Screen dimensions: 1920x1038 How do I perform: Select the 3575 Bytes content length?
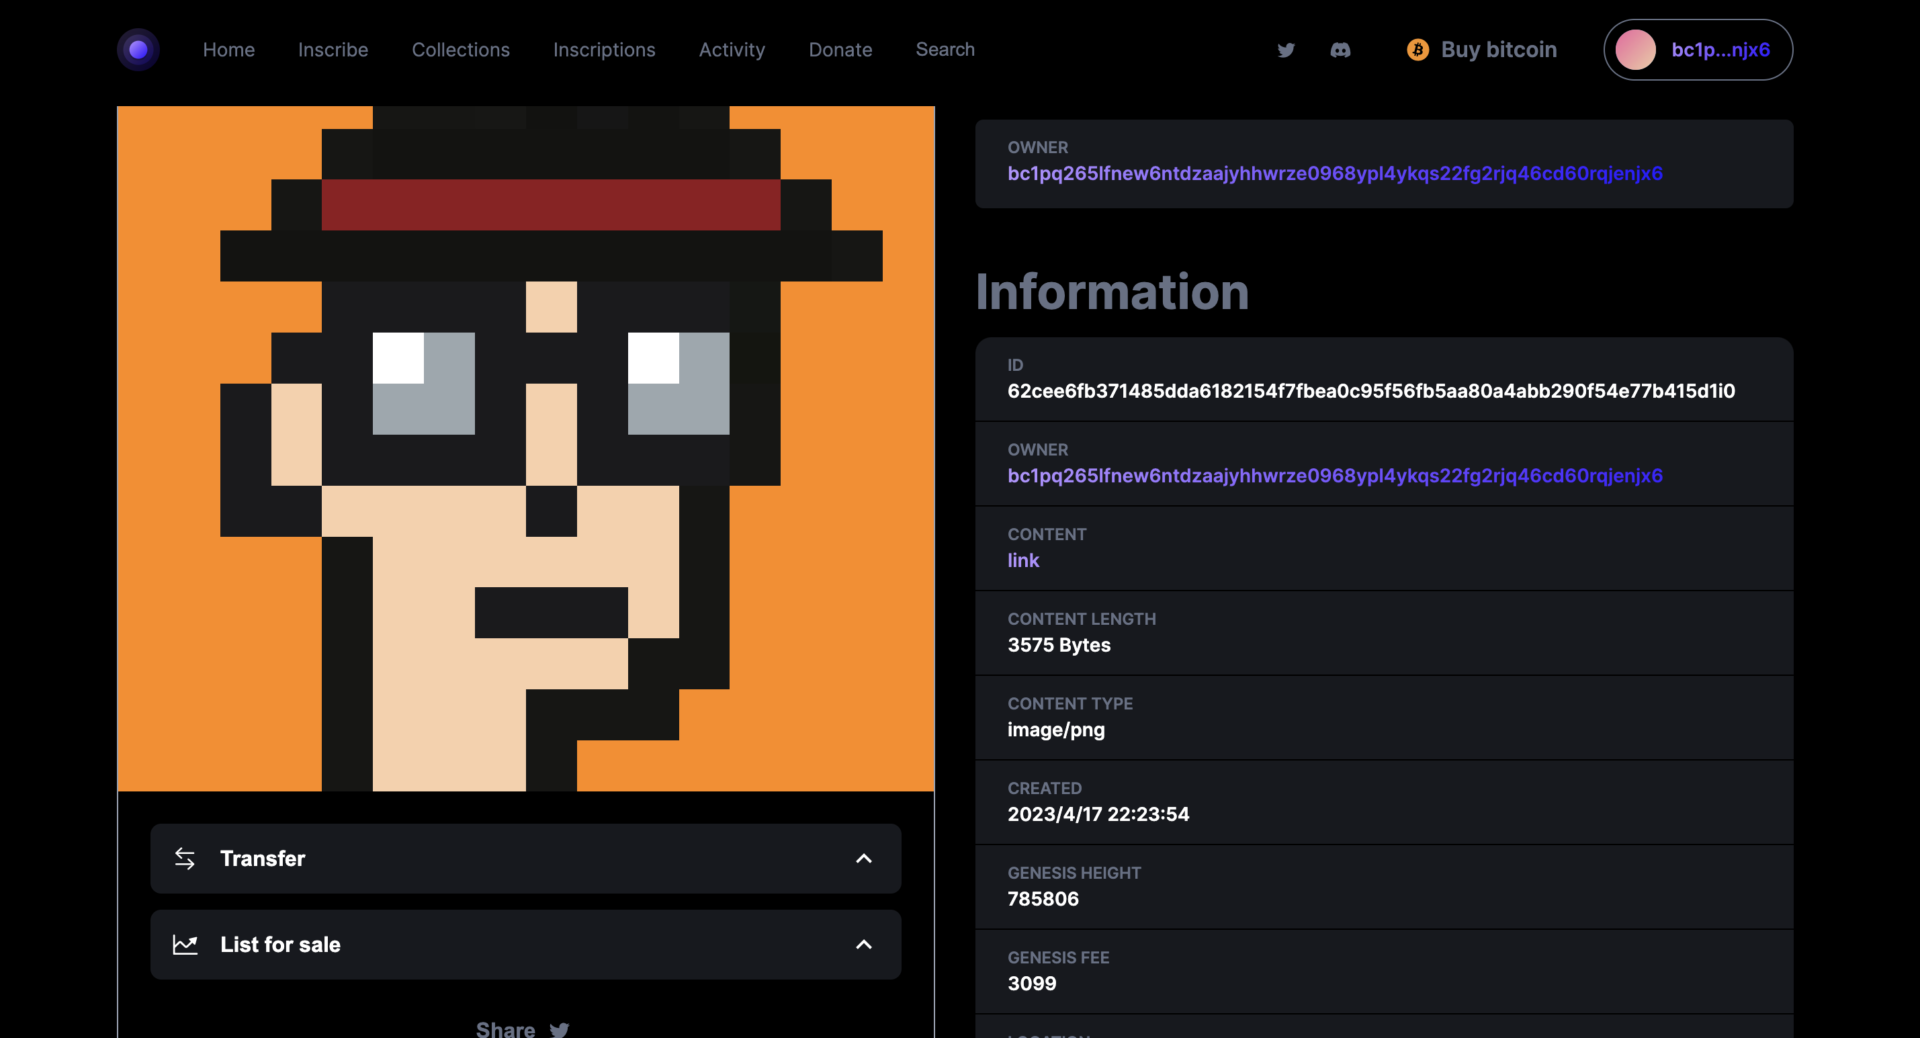pos(1059,645)
